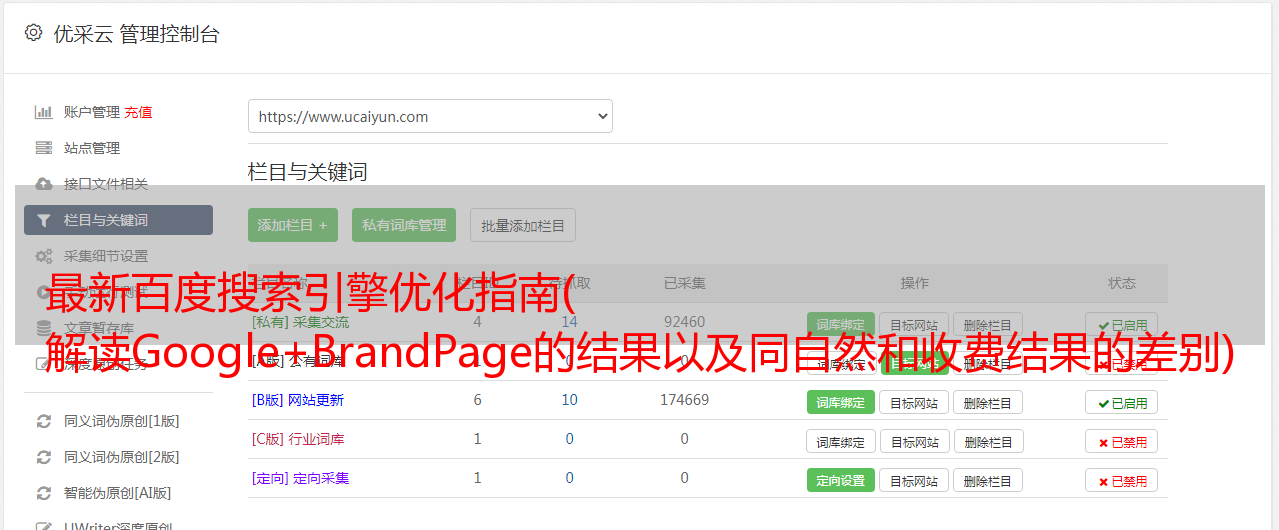
Task: Select 栏目与关键词 in the sidebar
Action: click(118, 220)
